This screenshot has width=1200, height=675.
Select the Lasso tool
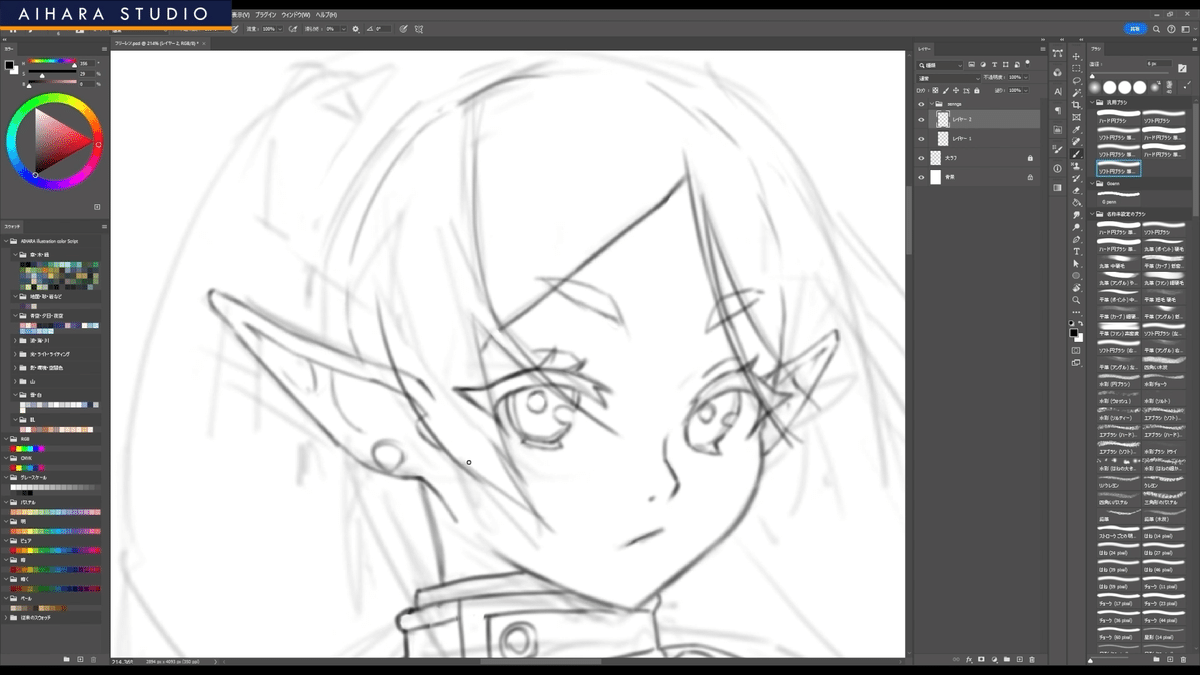click(x=1076, y=81)
